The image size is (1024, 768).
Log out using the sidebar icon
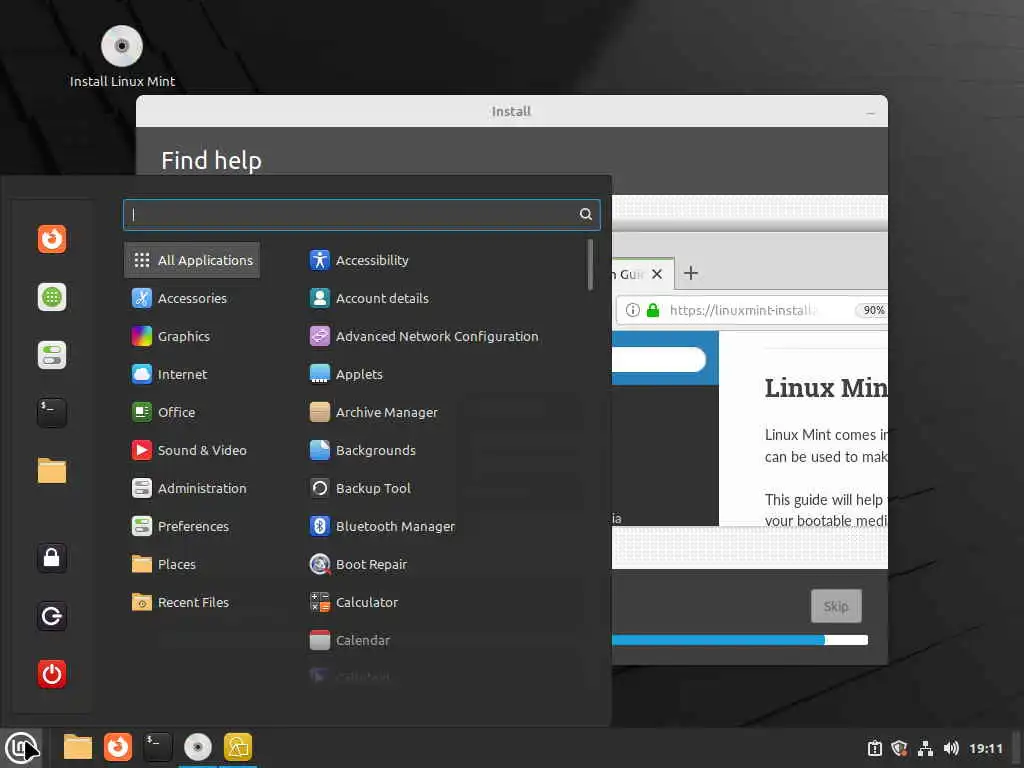pyautogui.click(x=52, y=616)
